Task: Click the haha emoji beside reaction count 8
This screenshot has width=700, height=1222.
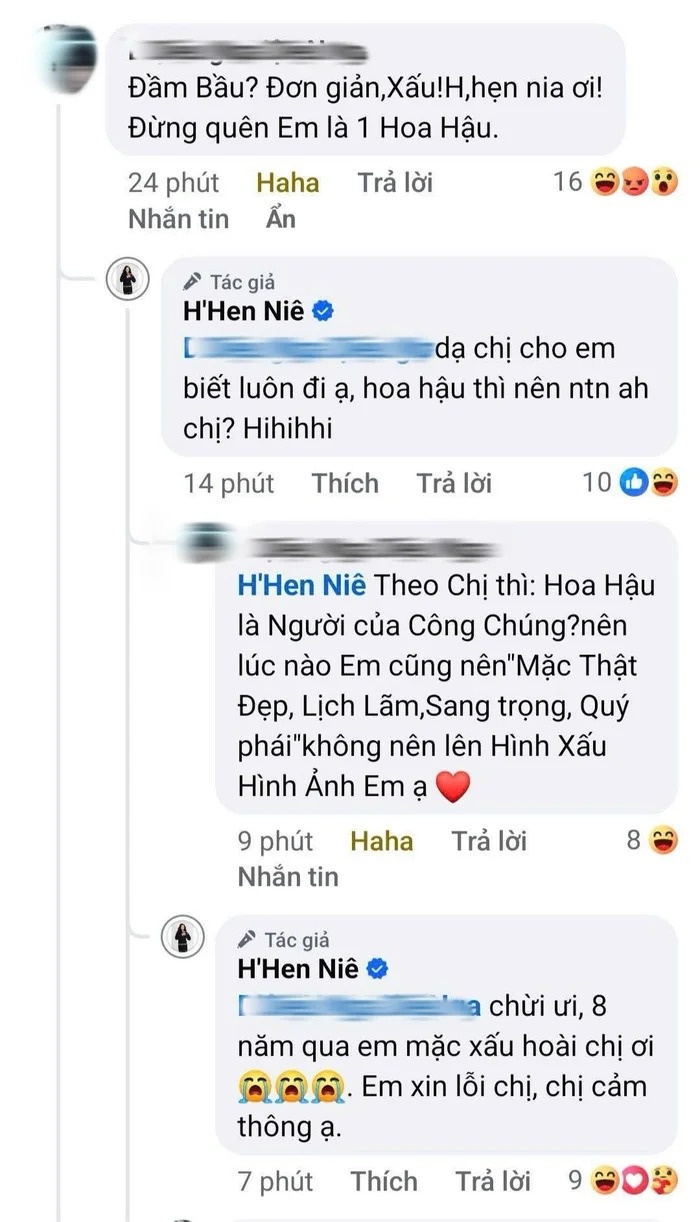Action: [x=660, y=840]
